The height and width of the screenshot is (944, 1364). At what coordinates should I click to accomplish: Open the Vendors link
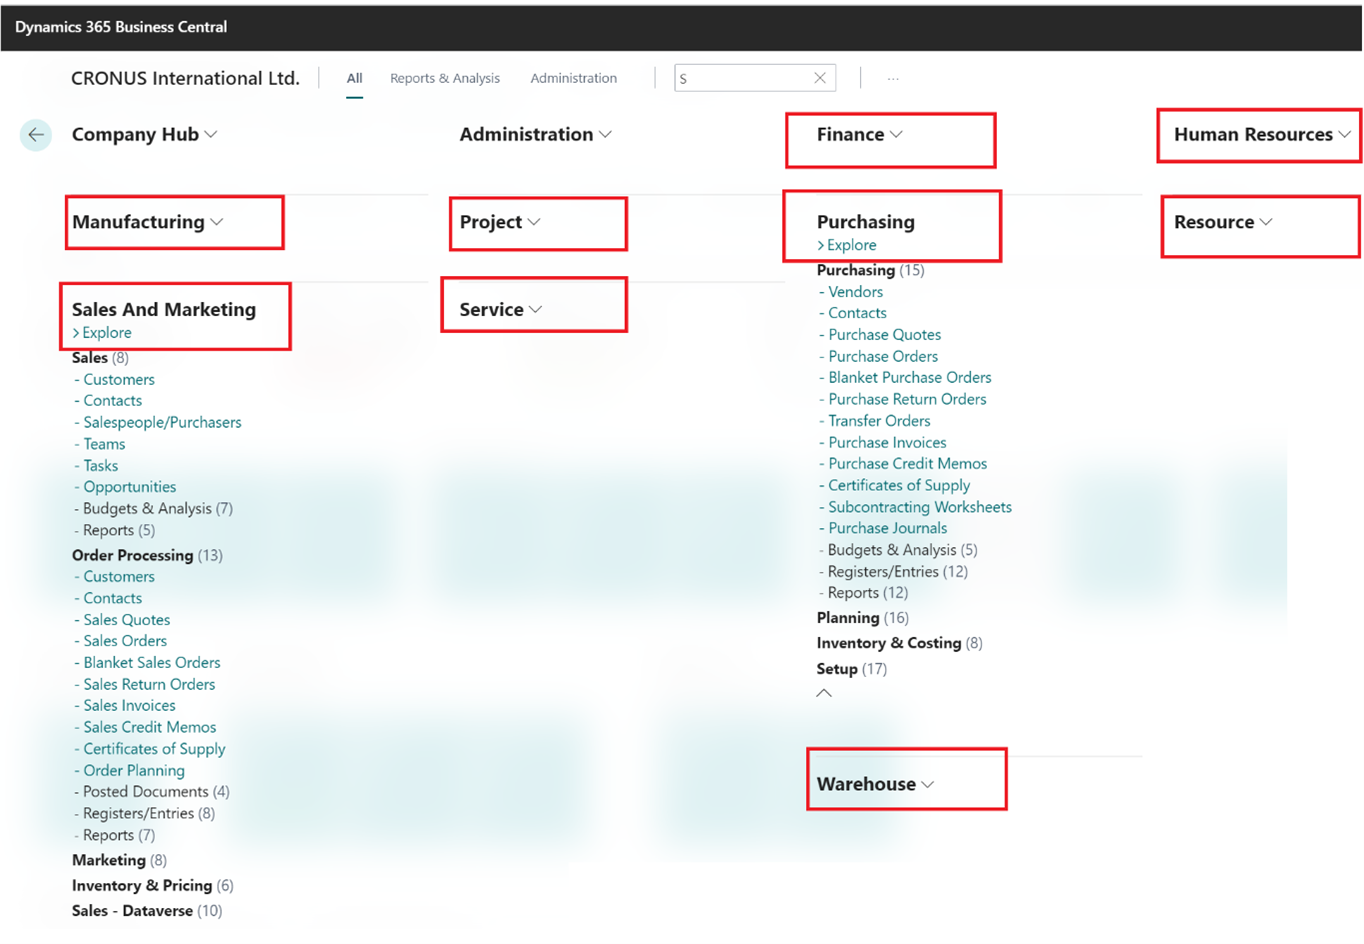coord(855,292)
